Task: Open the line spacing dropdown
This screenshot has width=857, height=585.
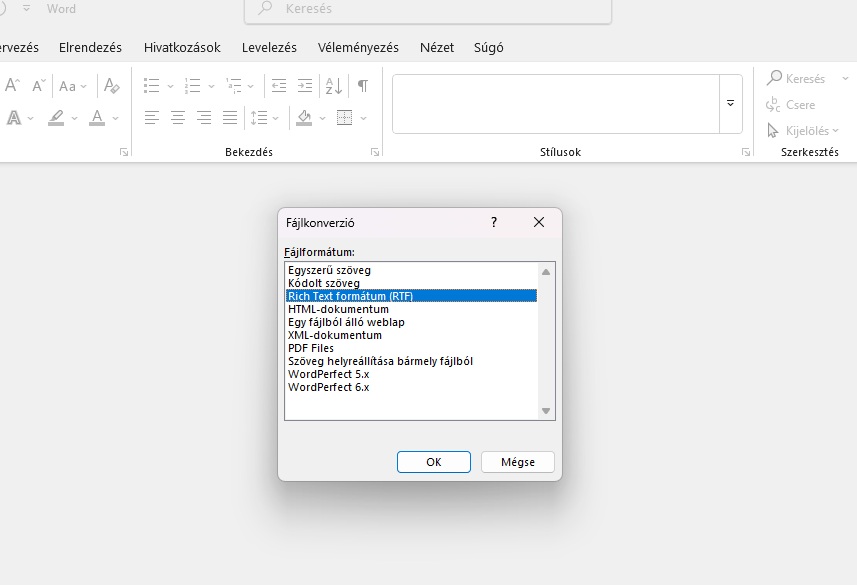Action: click(264, 118)
